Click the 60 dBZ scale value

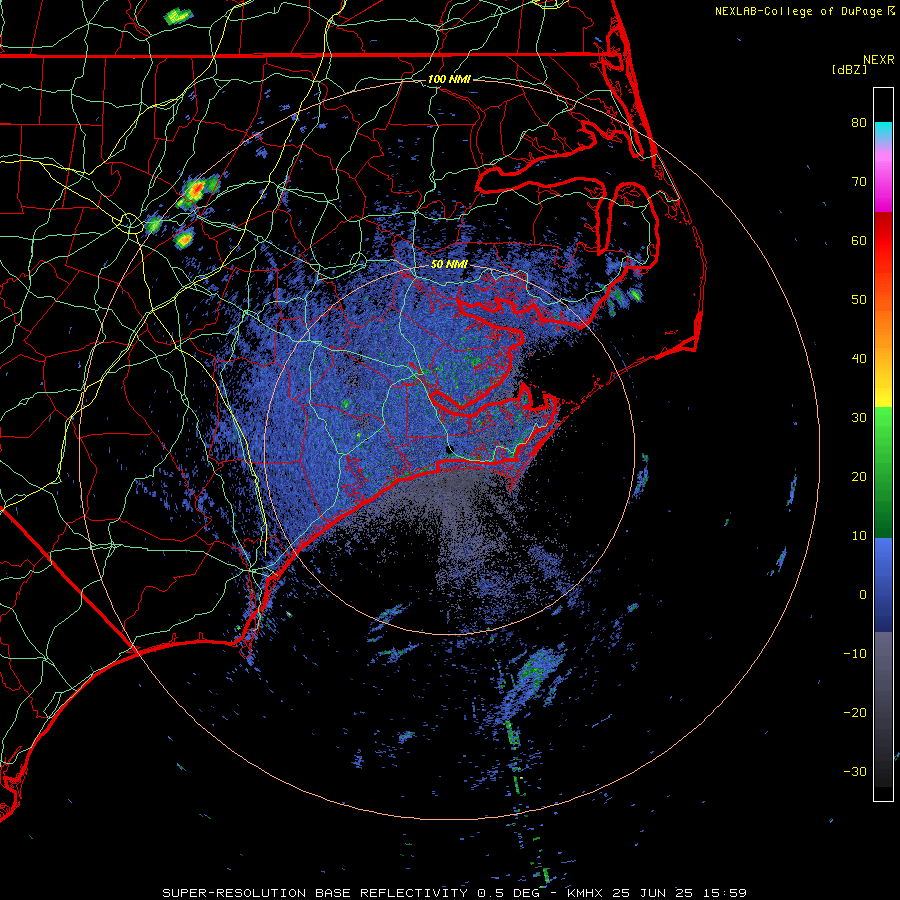coord(859,240)
